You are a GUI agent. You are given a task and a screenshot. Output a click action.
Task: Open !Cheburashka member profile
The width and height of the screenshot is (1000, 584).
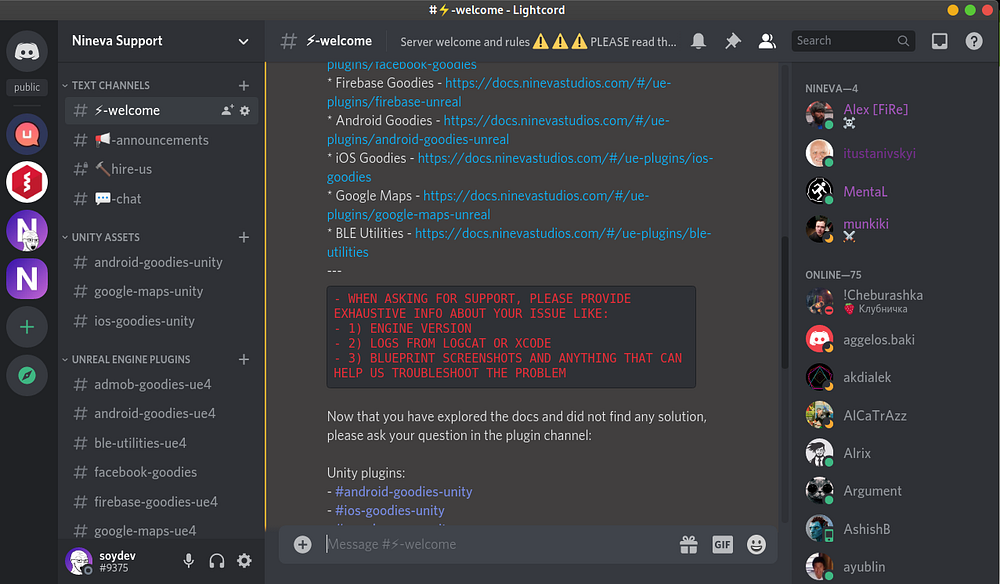[893, 302]
